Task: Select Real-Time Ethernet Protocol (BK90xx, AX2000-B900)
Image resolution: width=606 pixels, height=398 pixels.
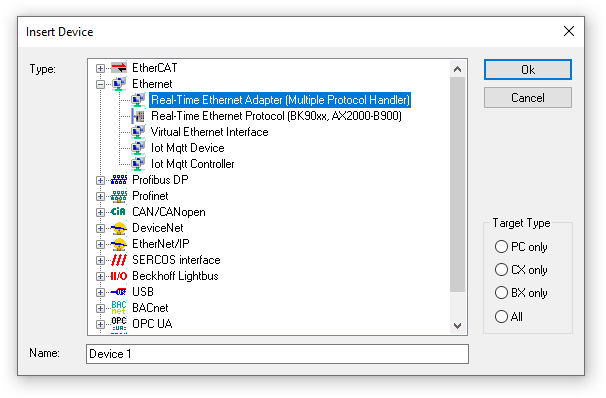Action: pyautogui.click(x=276, y=116)
